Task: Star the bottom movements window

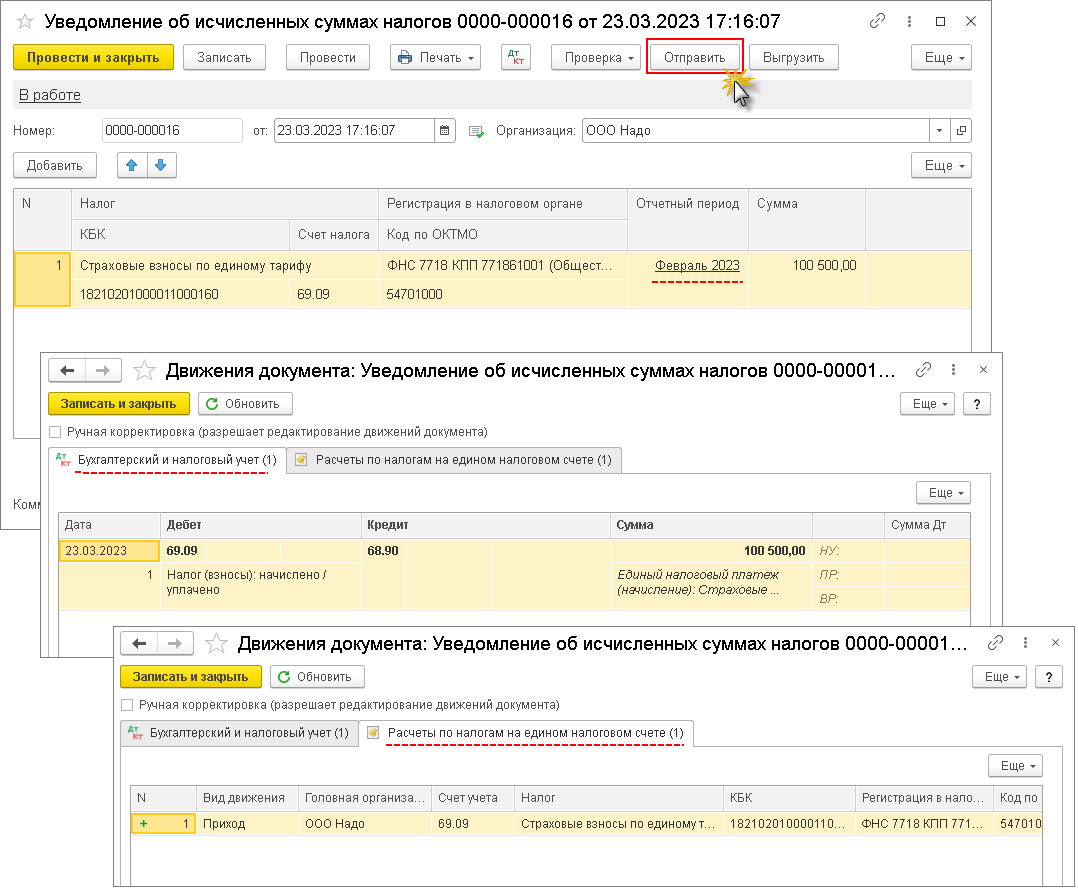Action: pos(217,644)
